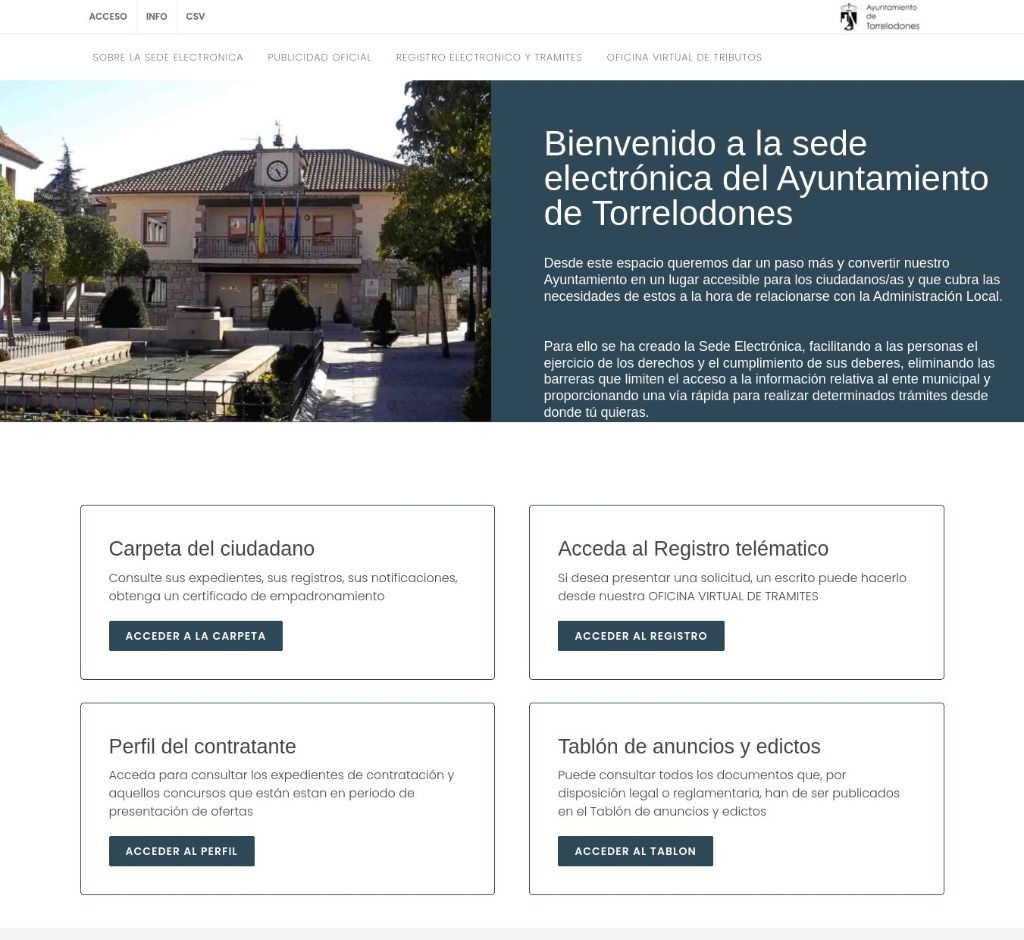Screen dimensions: 1024x940
Task: Click the paragraph starting 'Para ello se ha creado'
Action: tap(769, 379)
